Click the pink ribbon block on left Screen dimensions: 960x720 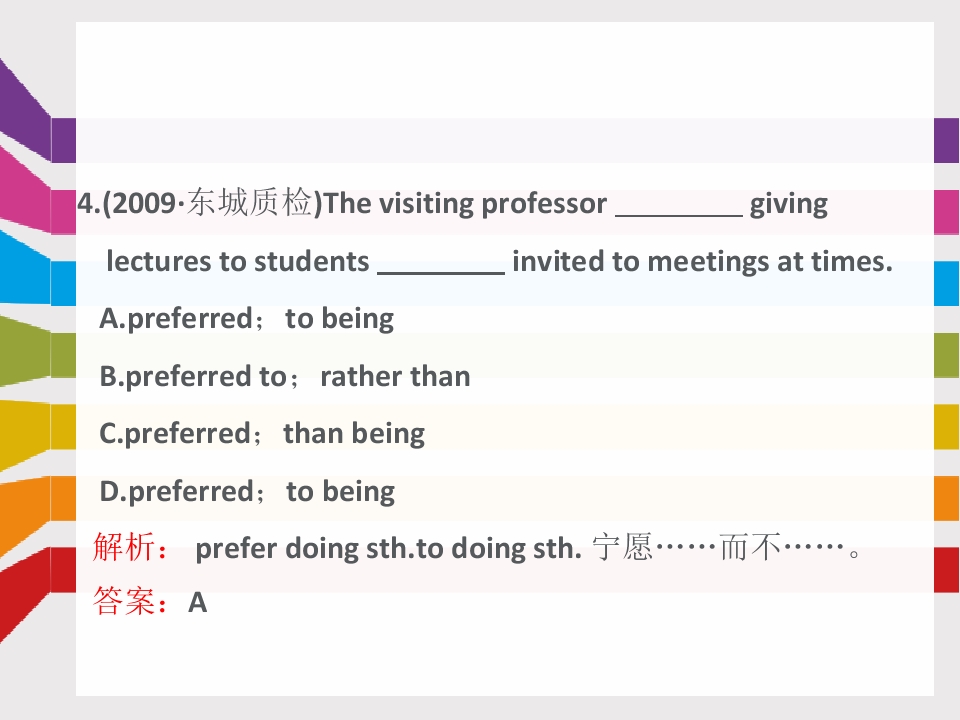[x=63, y=212]
